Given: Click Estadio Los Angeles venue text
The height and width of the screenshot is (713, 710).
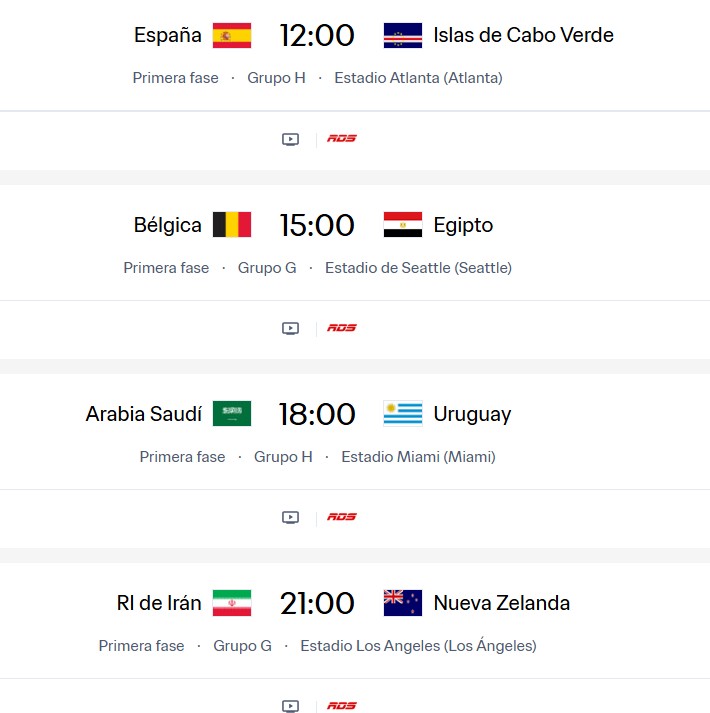Looking at the screenshot, I should coord(418,646).
